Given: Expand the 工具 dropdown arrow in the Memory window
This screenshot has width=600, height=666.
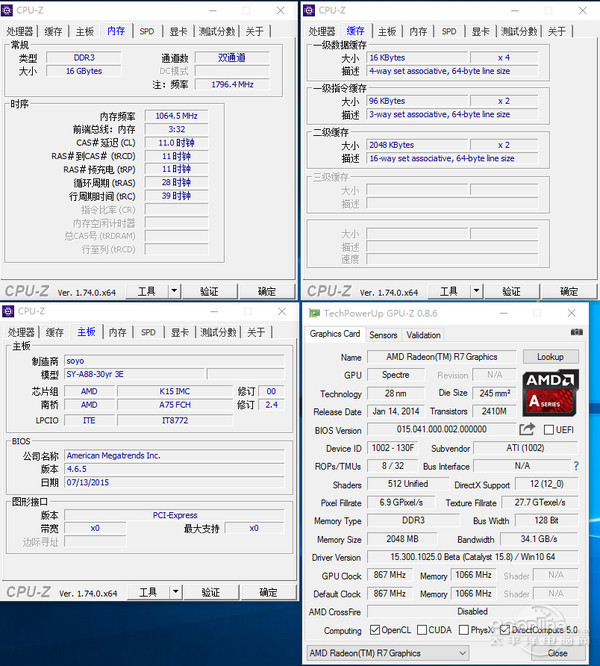Looking at the screenshot, I should pyautogui.click(x=174, y=291).
